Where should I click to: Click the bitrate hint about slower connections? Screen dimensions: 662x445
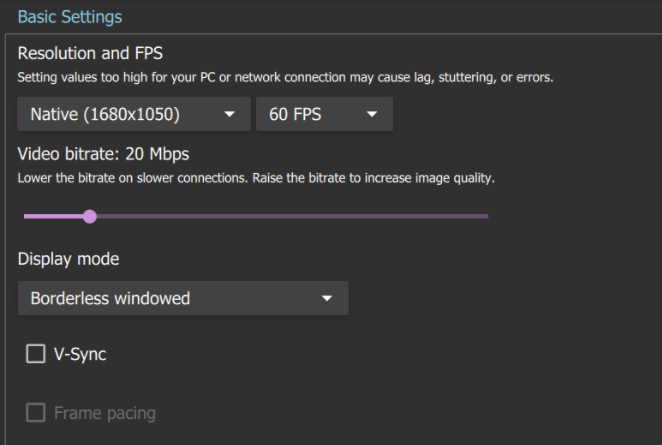tap(256, 179)
